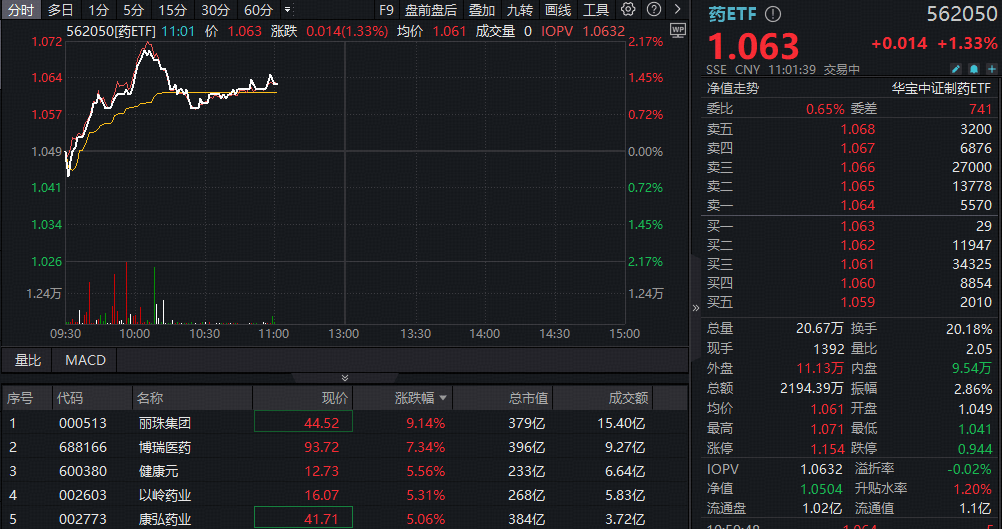
Task: Add to watchlist with plus icon
Action: (989, 69)
